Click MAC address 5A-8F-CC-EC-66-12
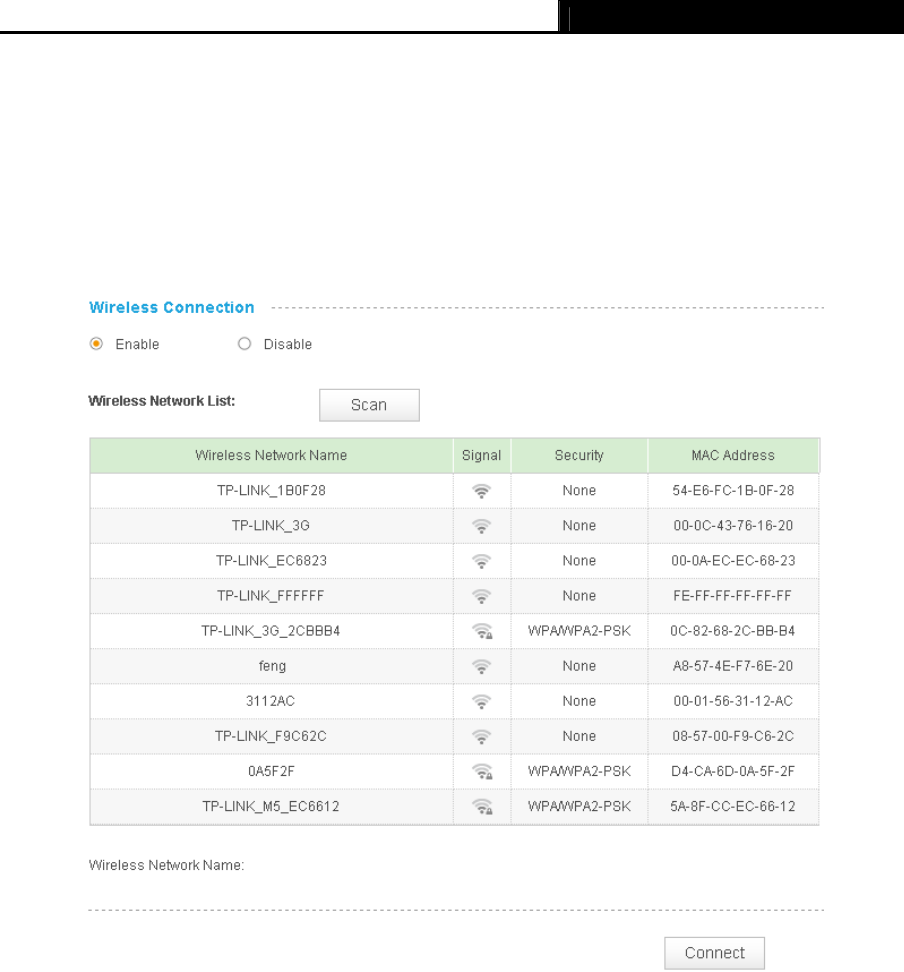 732,806
